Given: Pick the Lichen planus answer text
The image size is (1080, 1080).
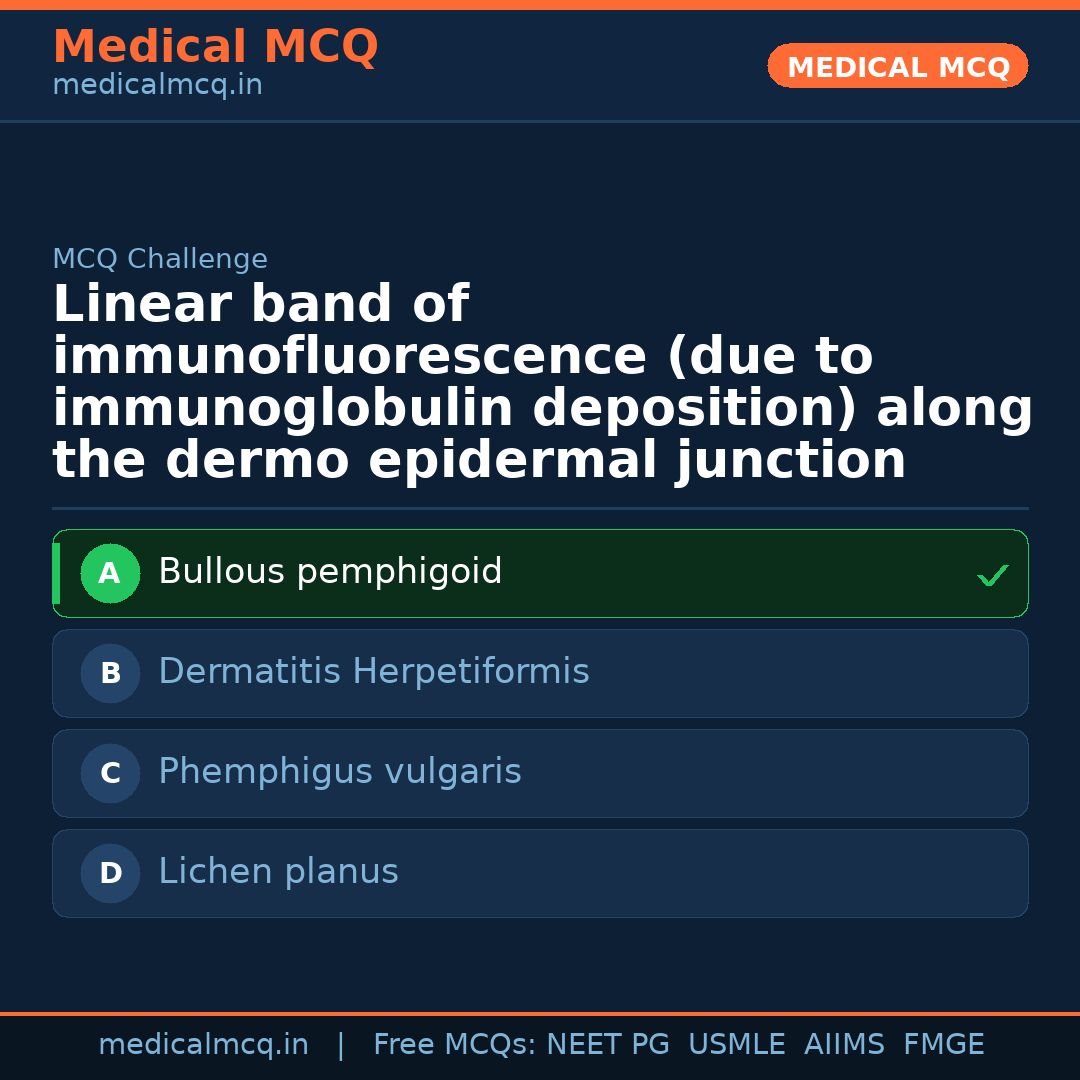Looking at the screenshot, I should coord(278,872).
